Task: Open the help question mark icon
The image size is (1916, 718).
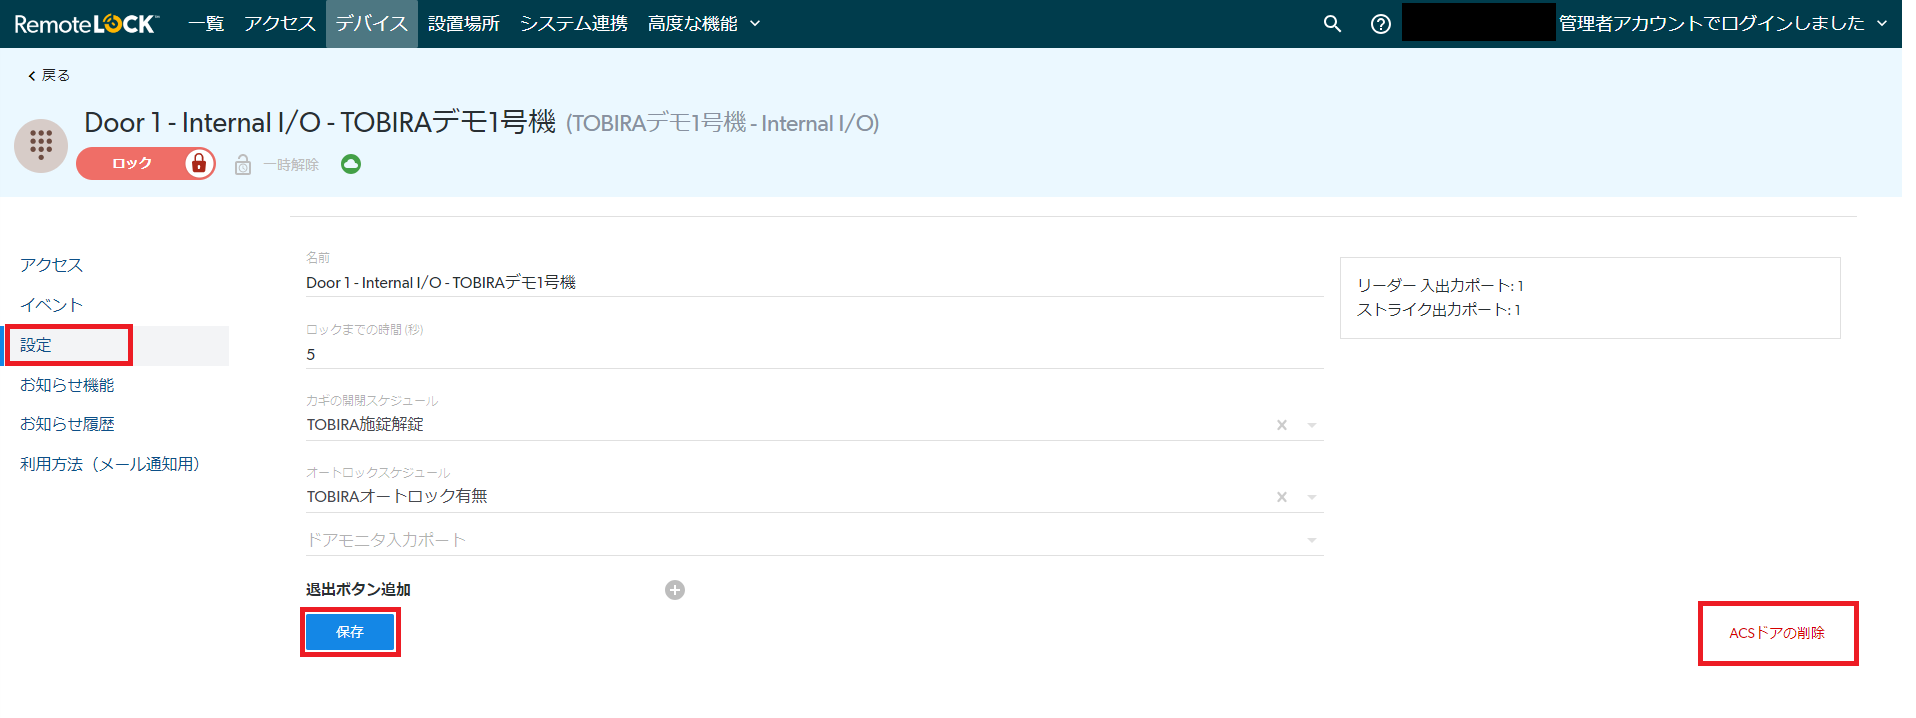Action: [1380, 24]
